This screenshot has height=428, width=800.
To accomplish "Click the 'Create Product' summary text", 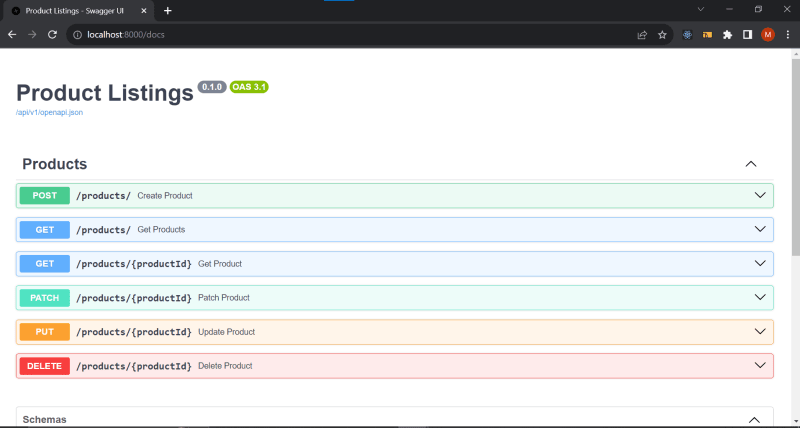I will click(165, 196).
